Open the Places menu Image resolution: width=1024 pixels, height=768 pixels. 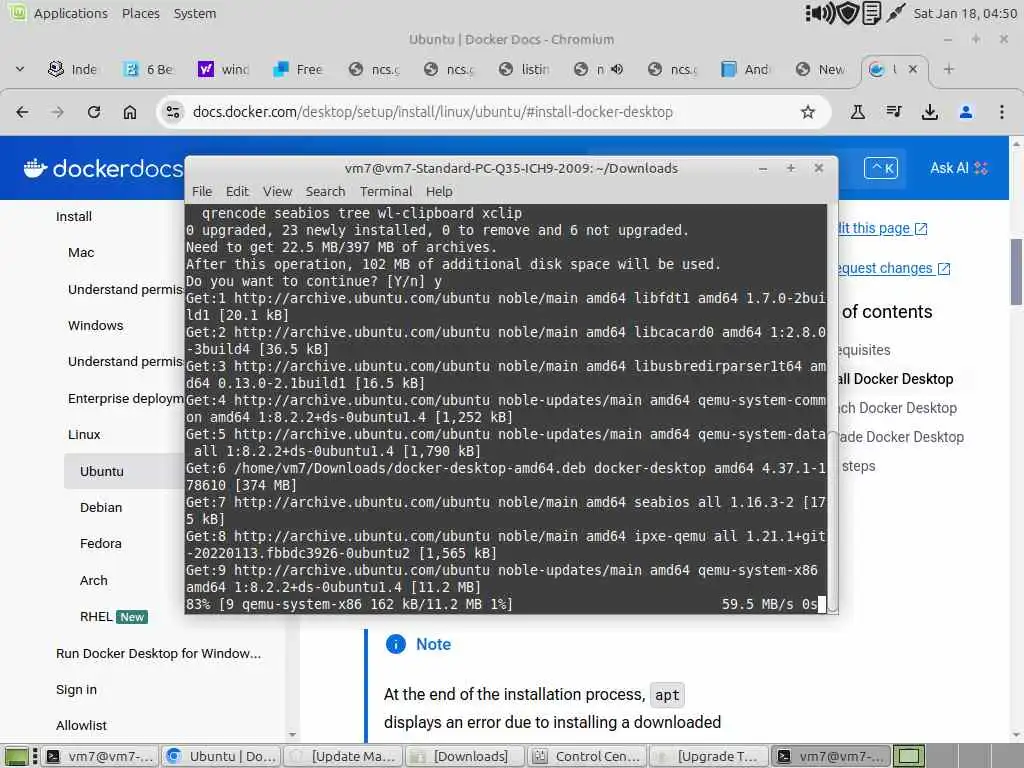(x=140, y=13)
